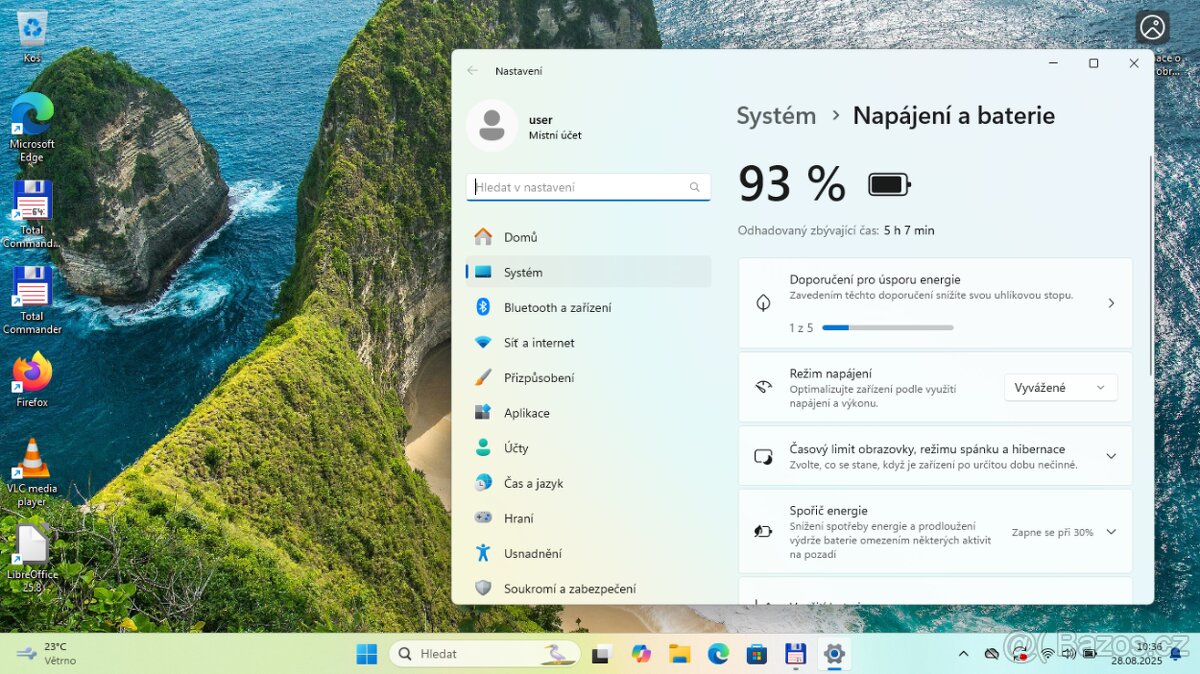
Task: Open Hraní settings page
Action: 518,518
